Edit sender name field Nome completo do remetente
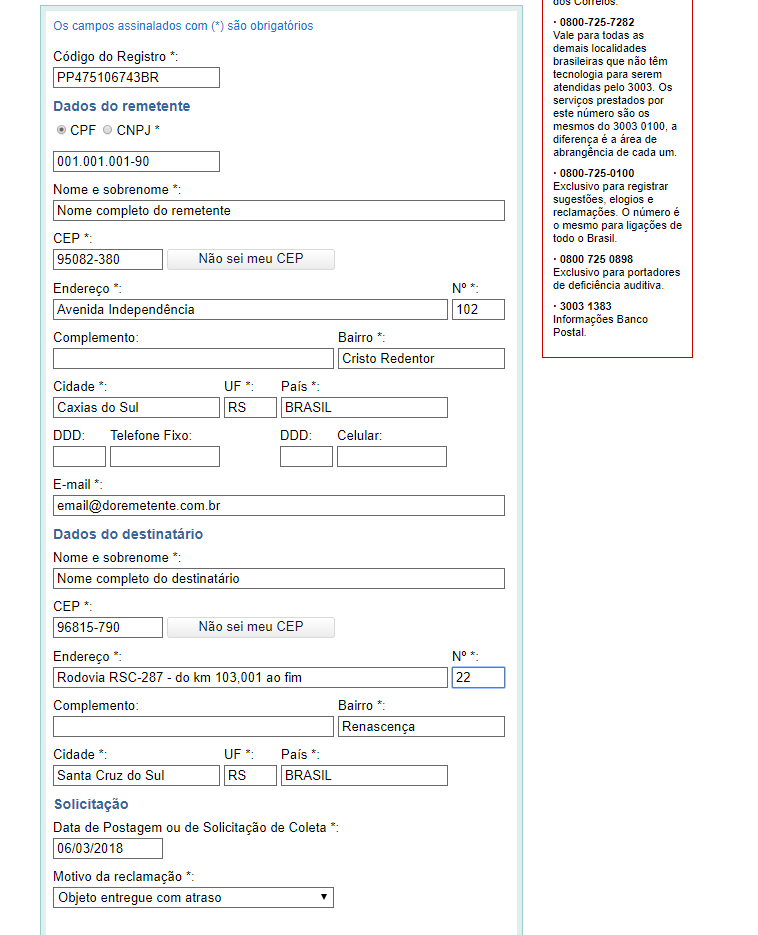The height and width of the screenshot is (935, 758). point(279,210)
